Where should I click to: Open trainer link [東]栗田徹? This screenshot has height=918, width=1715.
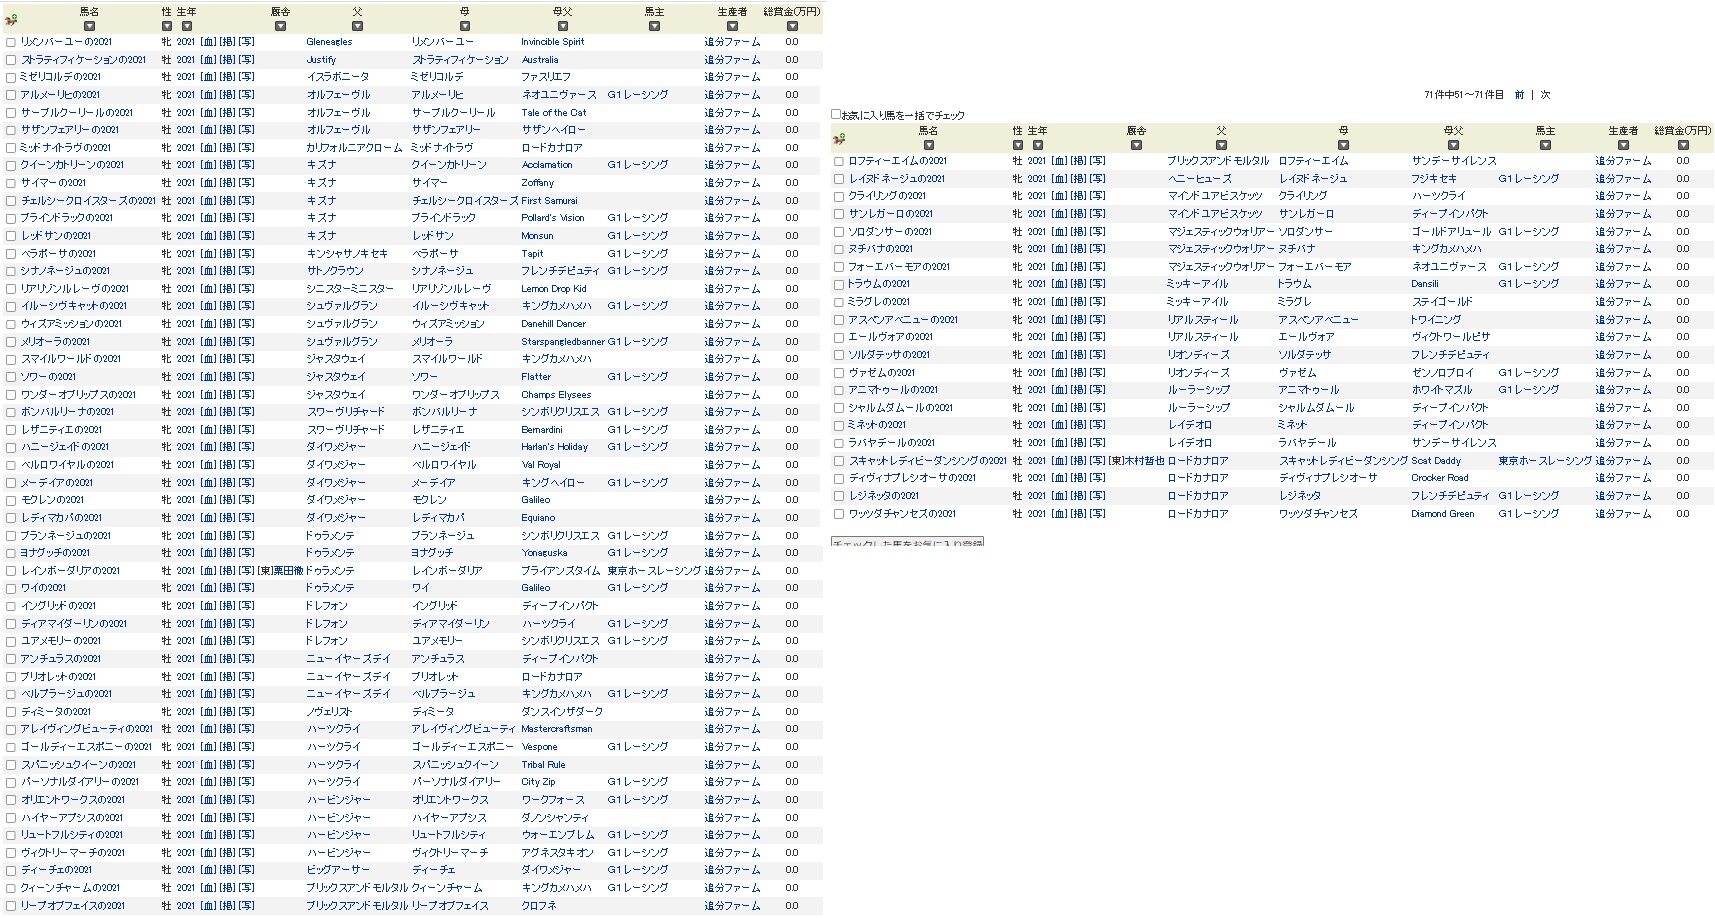pyautogui.click(x=280, y=571)
